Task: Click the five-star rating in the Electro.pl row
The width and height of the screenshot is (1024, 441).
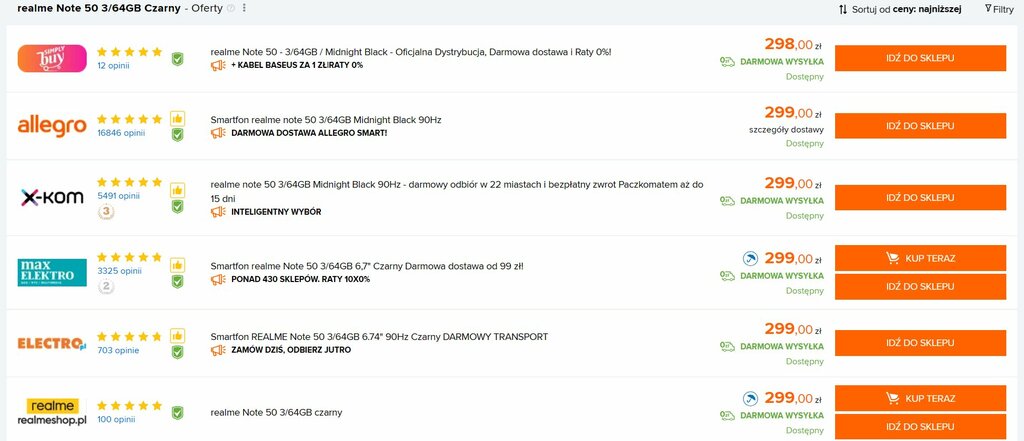Action: (x=129, y=336)
